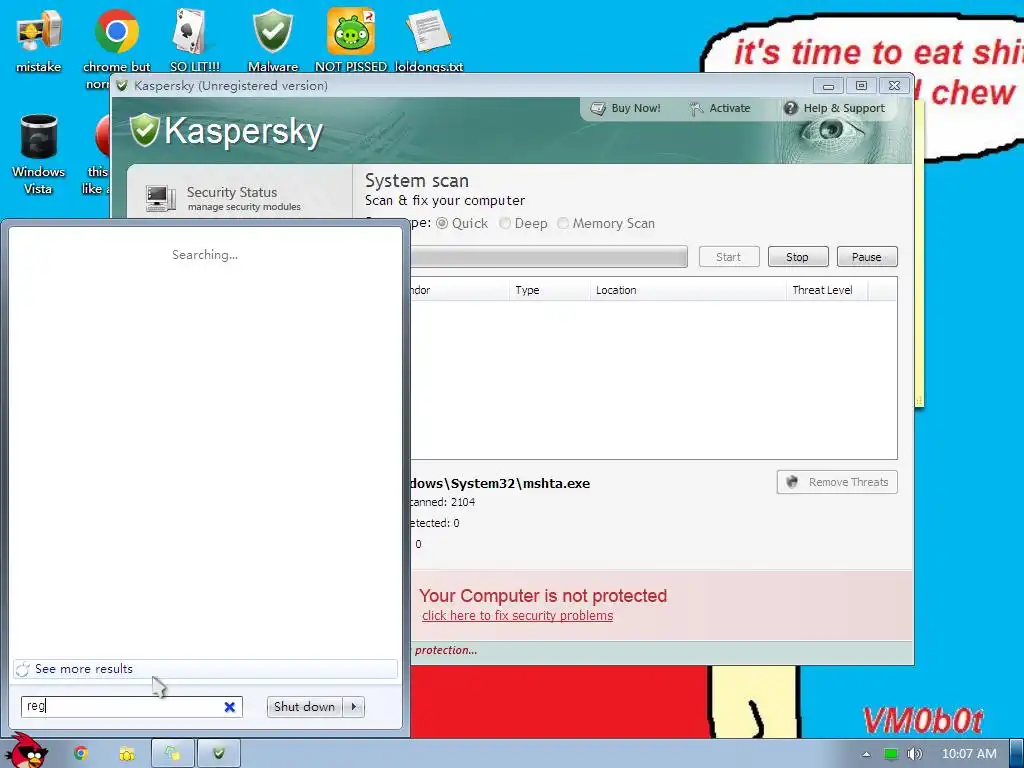The height and width of the screenshot is (768, 1024).
Task: Maximize the Kaspersky window
Action: point(861,86)
